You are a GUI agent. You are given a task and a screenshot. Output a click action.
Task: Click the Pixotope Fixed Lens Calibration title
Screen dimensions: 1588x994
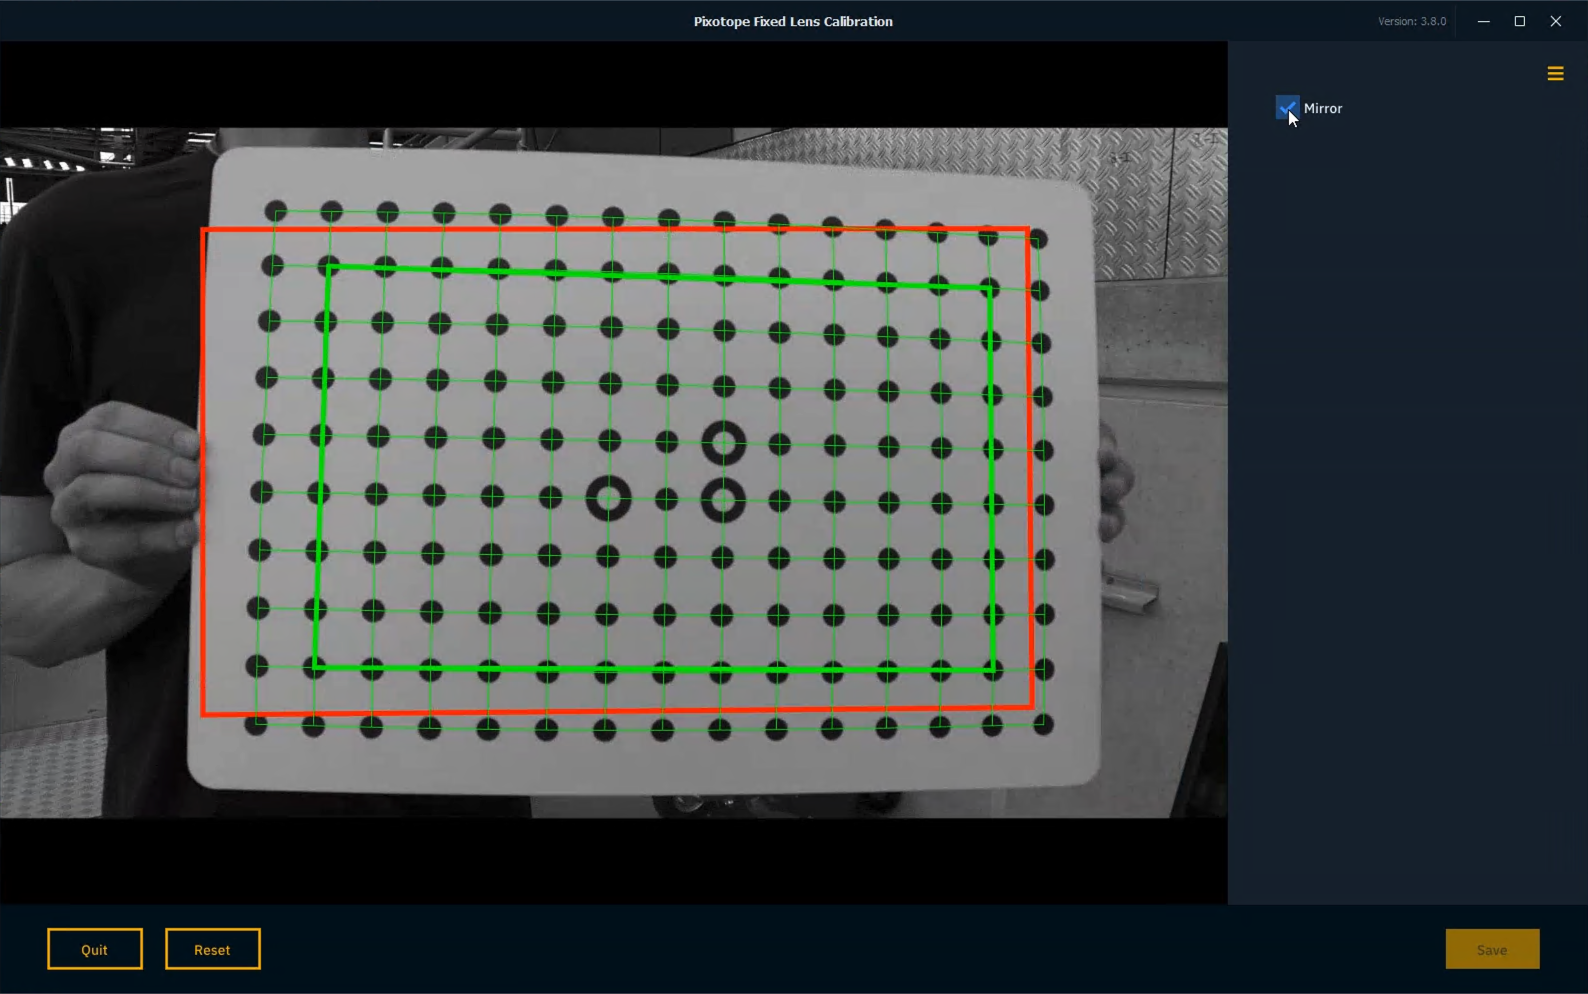[793, 21]
